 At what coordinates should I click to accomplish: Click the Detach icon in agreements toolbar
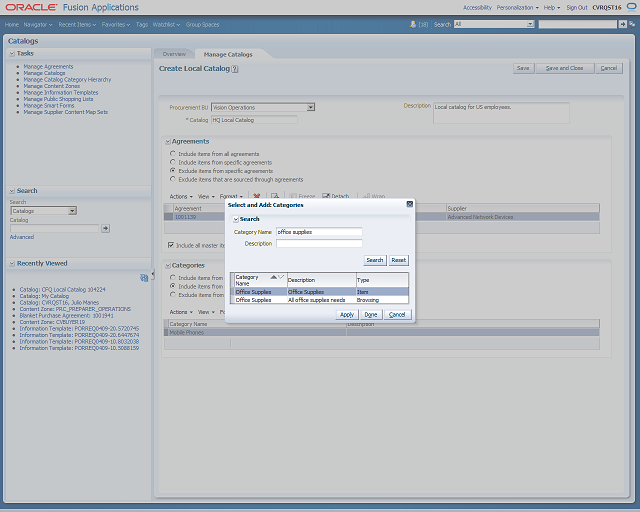(x=326, y=196)
